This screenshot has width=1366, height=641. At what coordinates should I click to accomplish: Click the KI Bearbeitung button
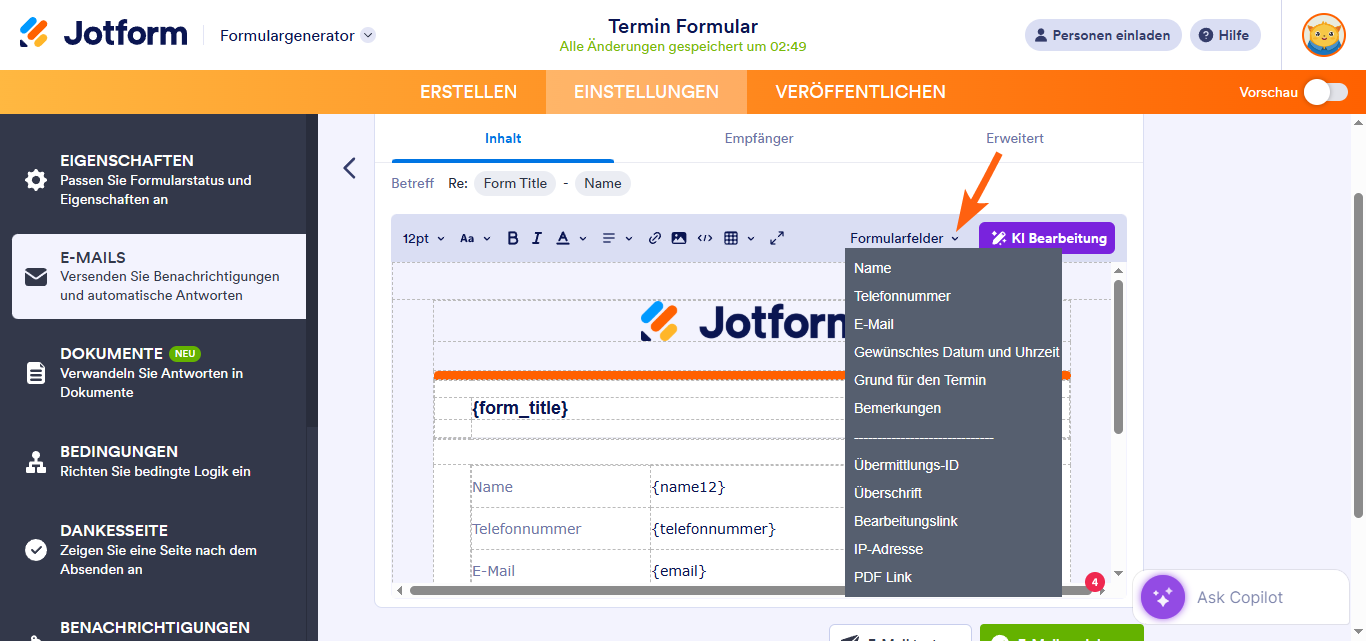[1047, 238]
